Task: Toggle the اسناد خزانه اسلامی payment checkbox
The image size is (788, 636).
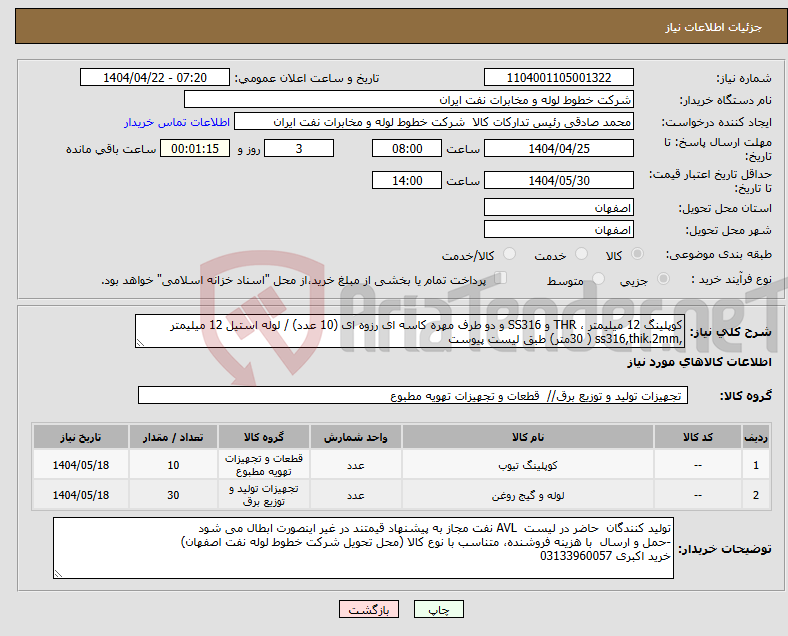Action: click(x=501, y=278)
